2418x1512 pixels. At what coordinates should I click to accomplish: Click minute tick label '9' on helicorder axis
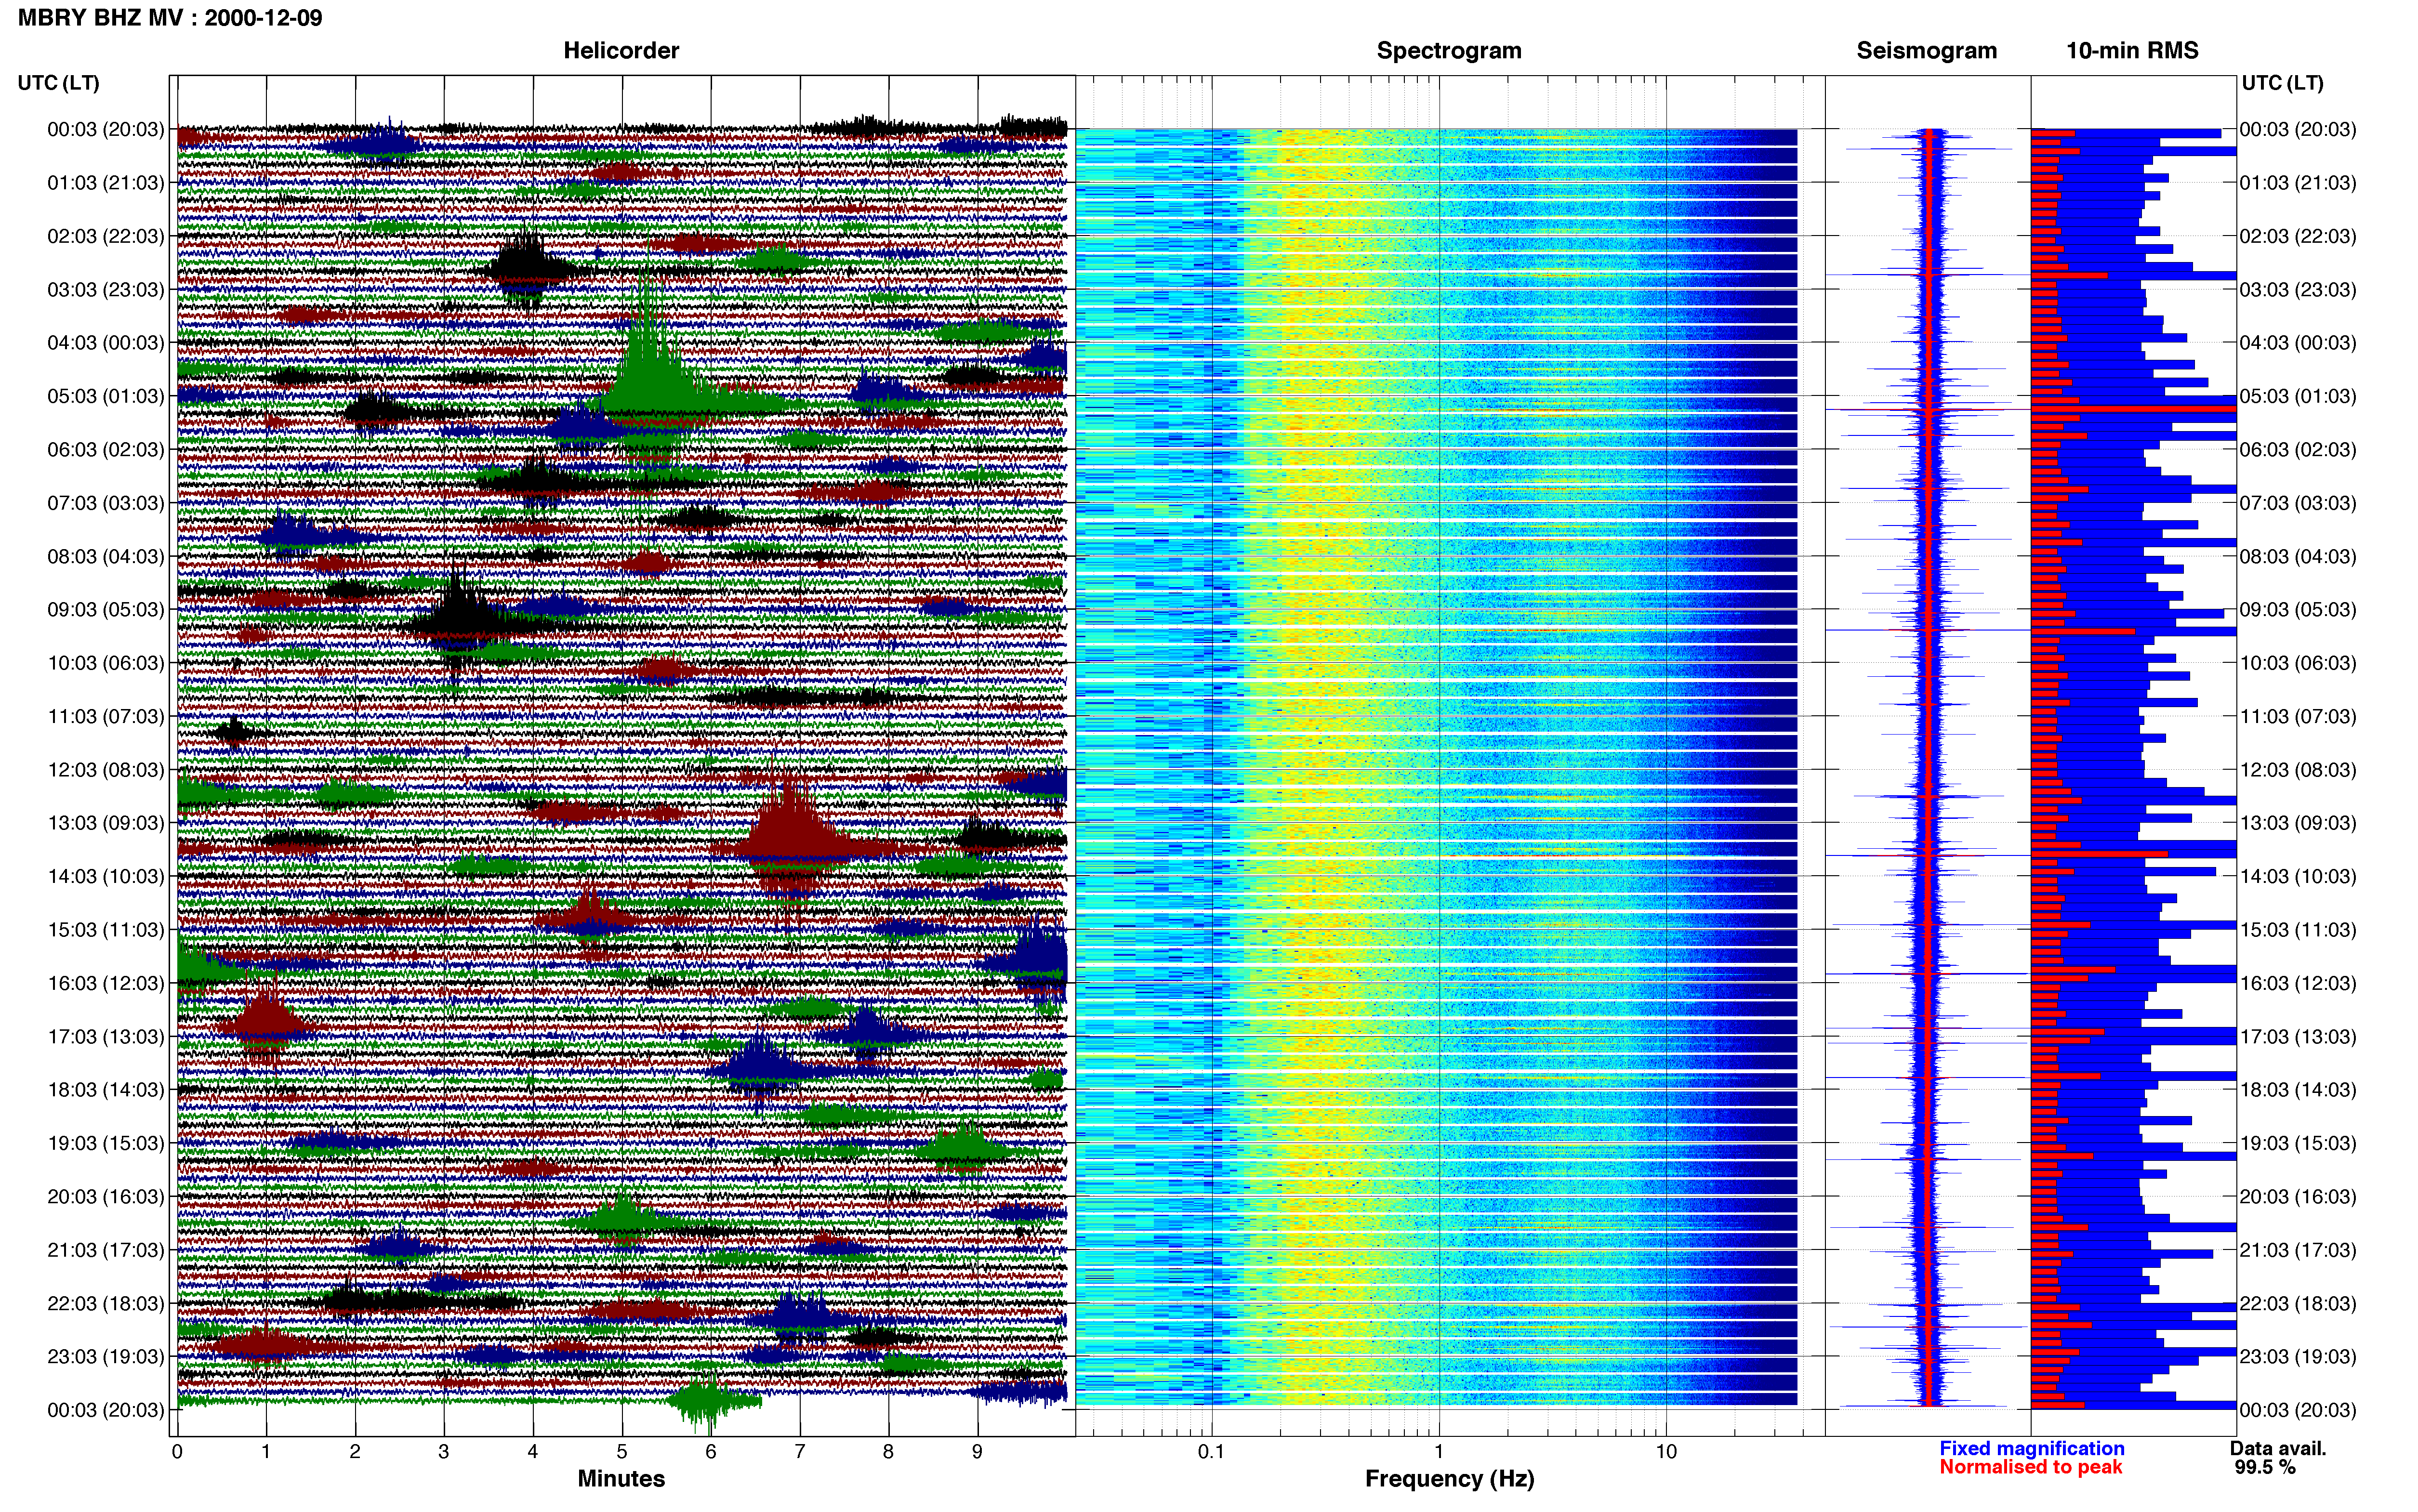tap(977, 1452)
